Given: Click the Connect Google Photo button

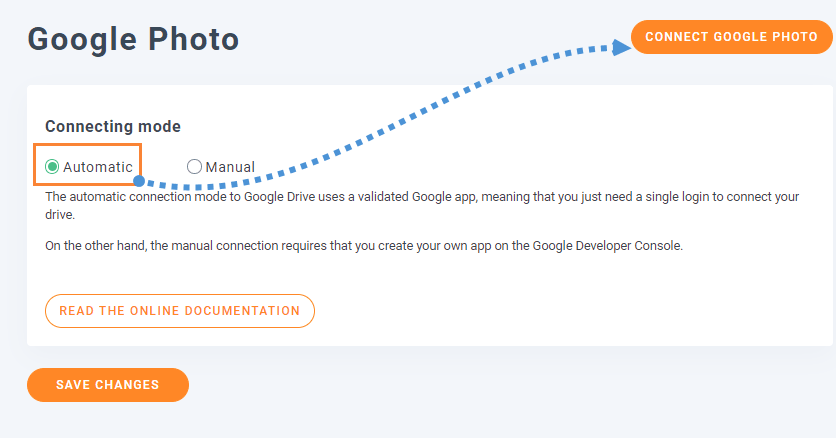Looking at the screenshot, I should [x=731, y=37].
